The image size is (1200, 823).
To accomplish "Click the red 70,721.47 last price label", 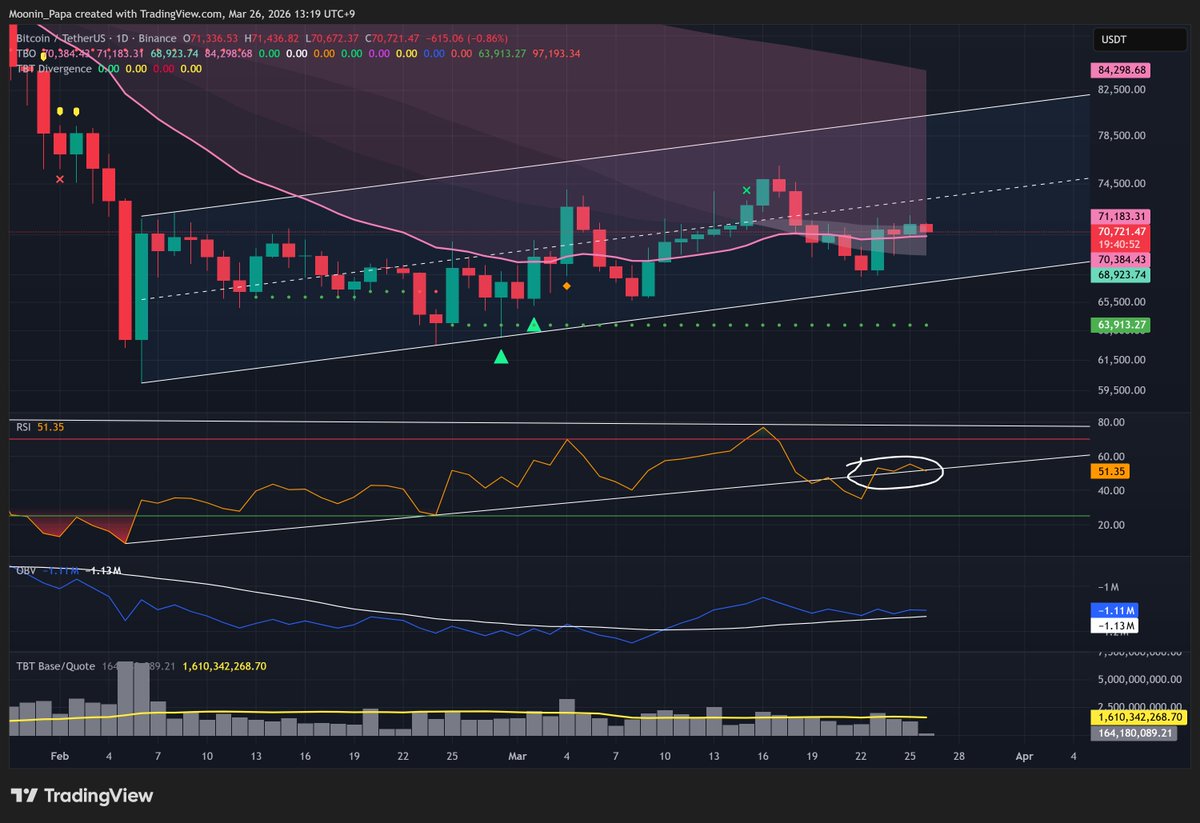I will point(1120,230).
